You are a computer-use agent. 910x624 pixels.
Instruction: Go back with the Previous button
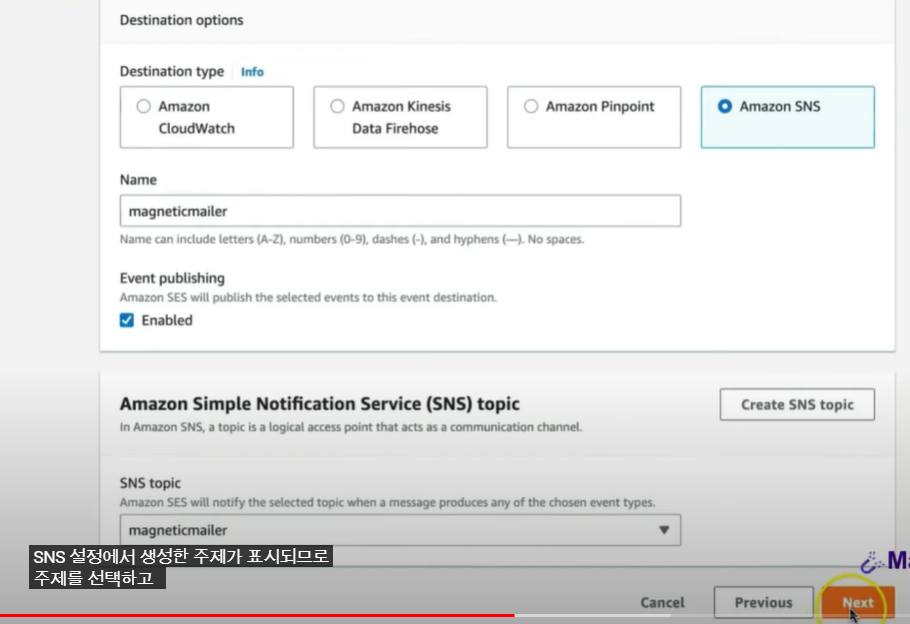pyautogui.click(x=763, y=603)
